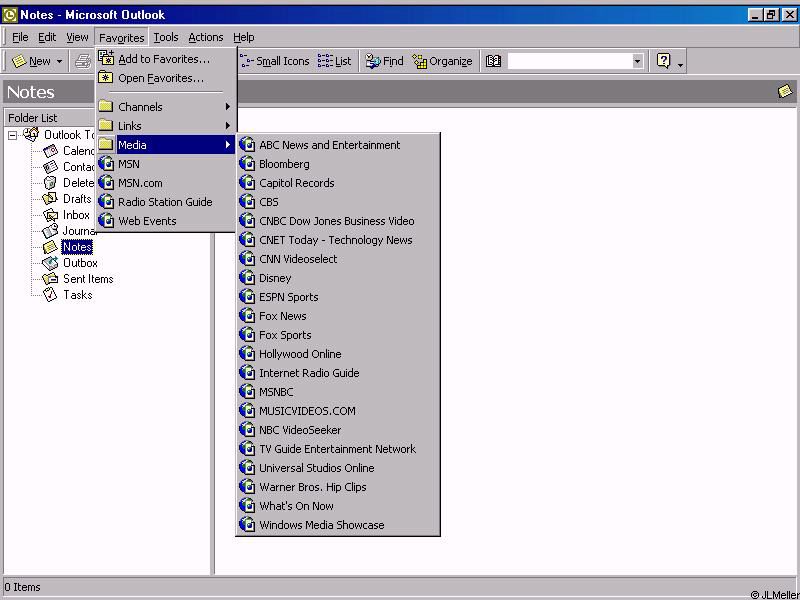Click inside the Find a Contact field
This screenshot has width=800, height=600.
click(568, 61)
